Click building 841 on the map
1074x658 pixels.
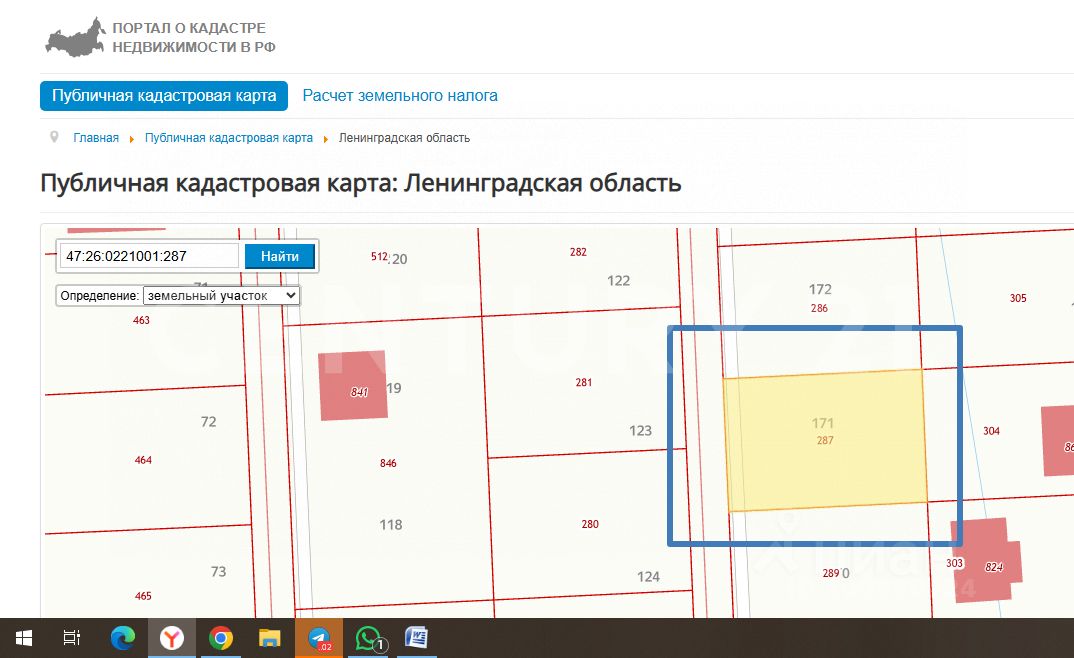click(353, 385)
